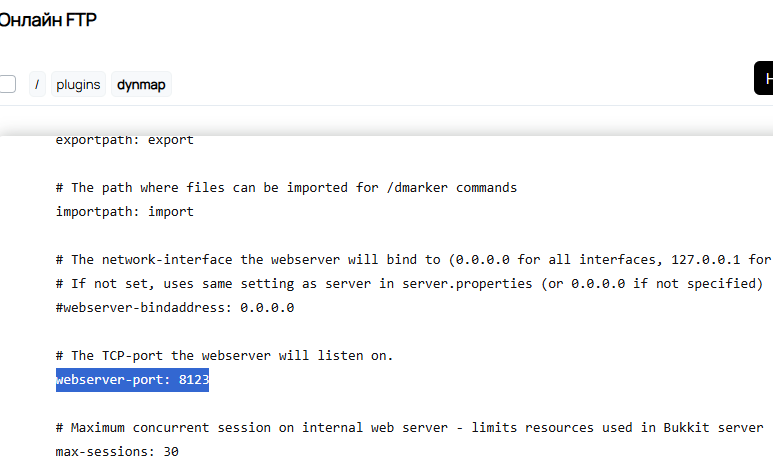
Task: Click the Онлайн FTP page heading
Action: tap(48, 20)
